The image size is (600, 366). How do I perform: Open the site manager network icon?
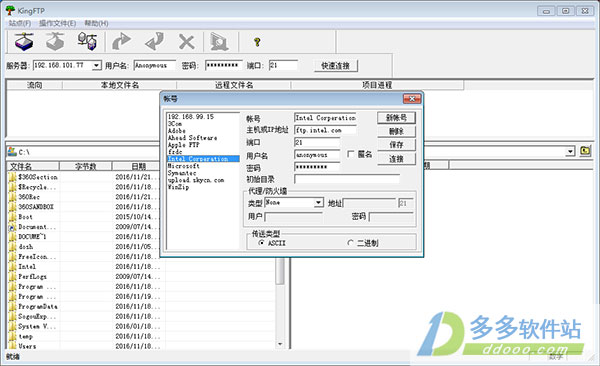pyautogui.click(x=87, y=41)
